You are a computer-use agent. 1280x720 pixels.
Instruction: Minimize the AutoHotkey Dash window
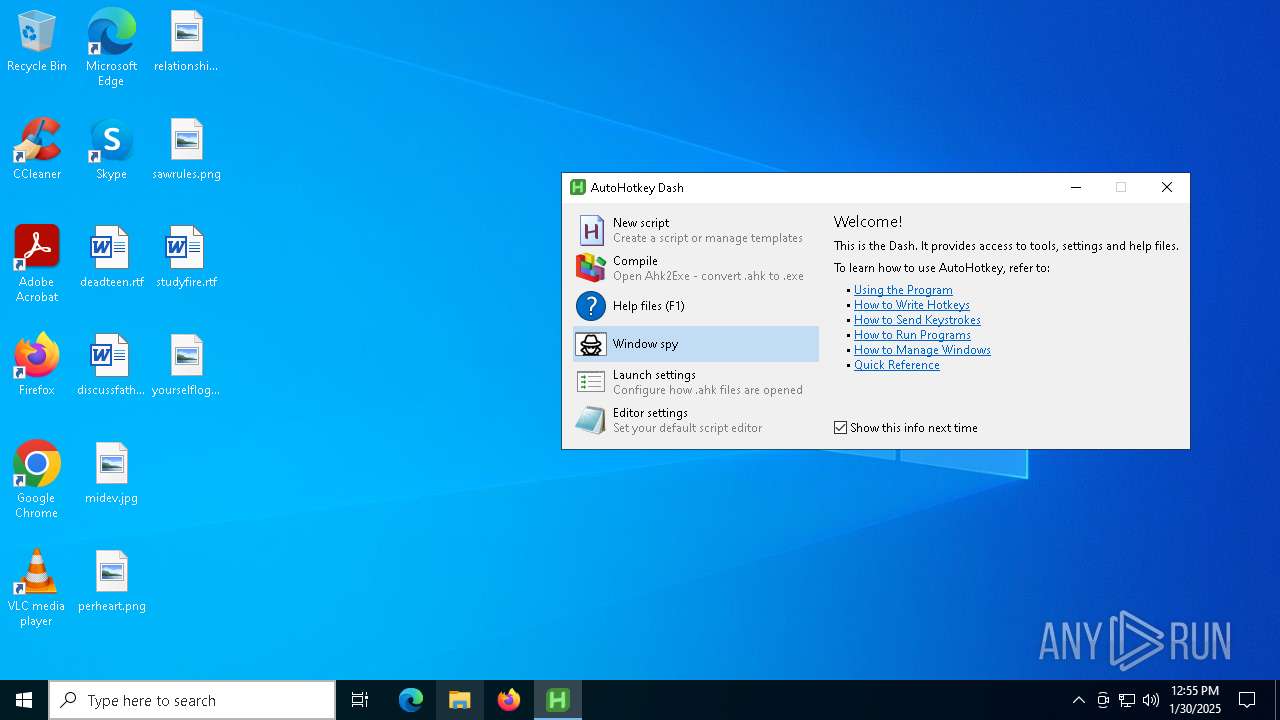coord(1076,187)
